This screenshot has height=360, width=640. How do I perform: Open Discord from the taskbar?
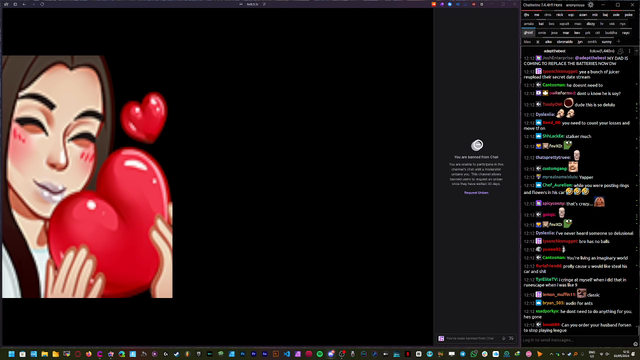pyautogui.click(x=331, y=354)
